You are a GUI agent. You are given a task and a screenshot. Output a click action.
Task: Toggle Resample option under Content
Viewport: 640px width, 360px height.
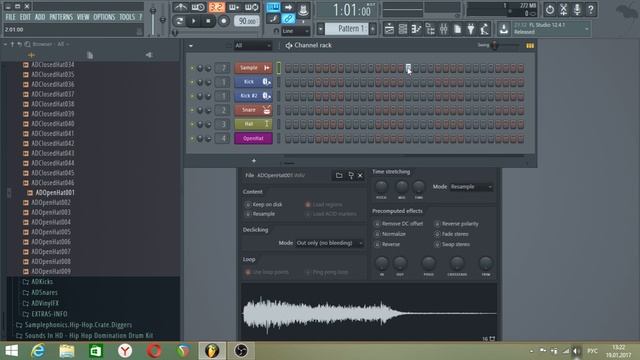point(248,214)
